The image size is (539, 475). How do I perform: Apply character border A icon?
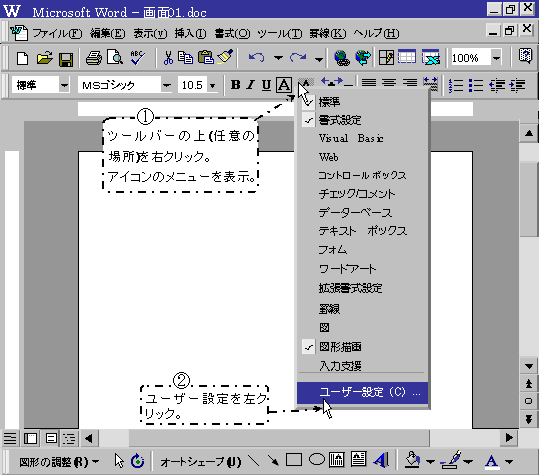click(284, 85)
